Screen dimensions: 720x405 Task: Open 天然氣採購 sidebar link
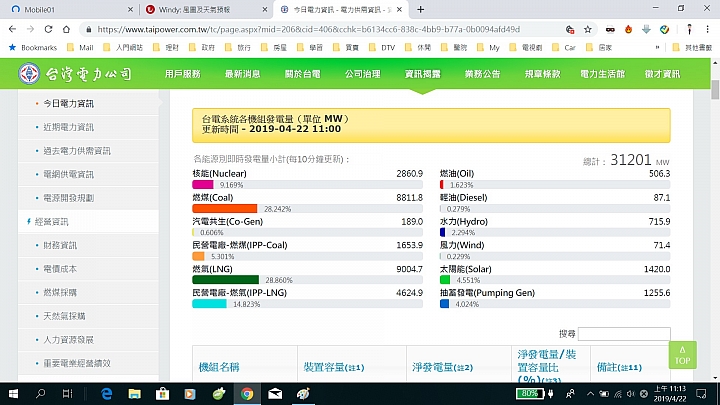(x=64, y=316)
